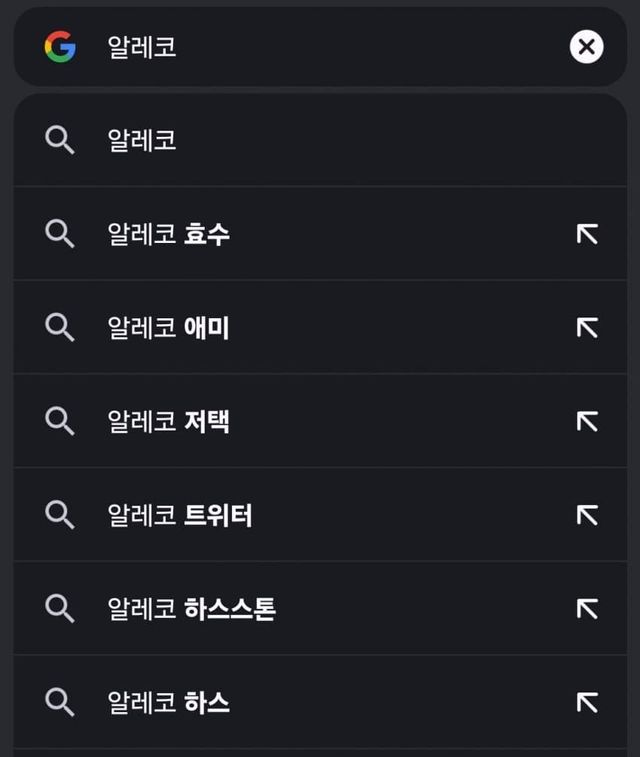Screen dimensions: 640x757
Task: Click the arrow icon beside 알레코 저택
Action: [587, 421]
